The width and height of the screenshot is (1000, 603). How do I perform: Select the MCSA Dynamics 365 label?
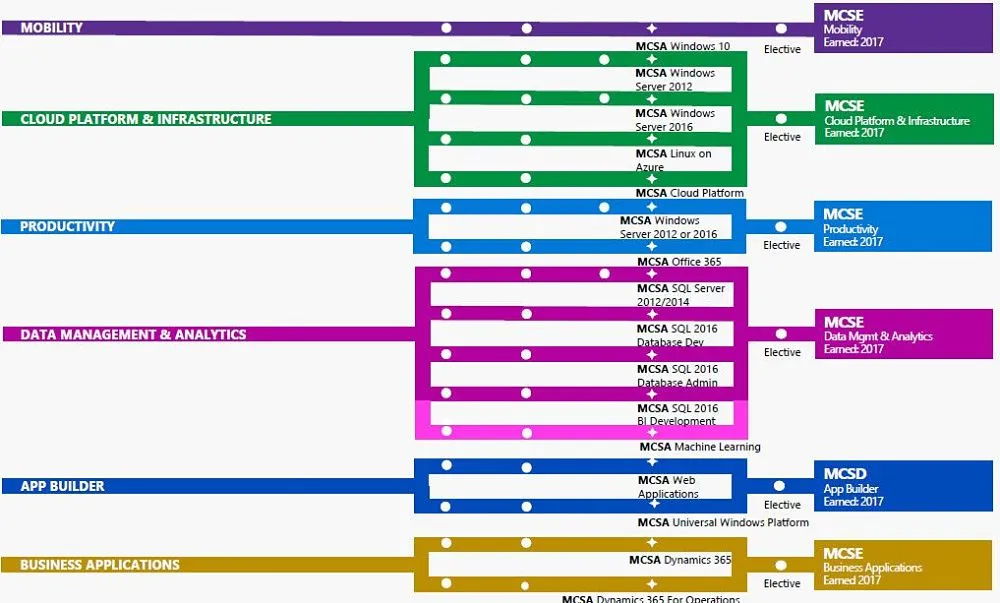coord(680,560)
